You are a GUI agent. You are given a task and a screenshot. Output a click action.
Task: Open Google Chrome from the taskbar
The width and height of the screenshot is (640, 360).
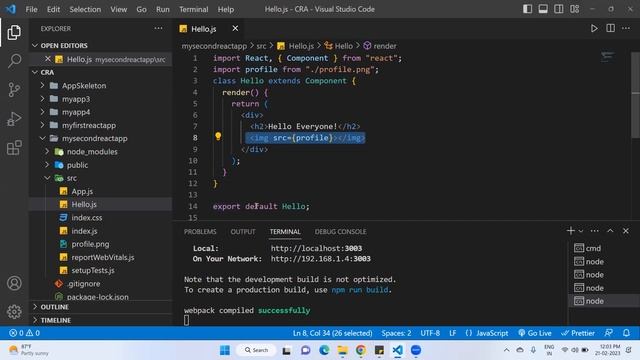tap(360, 350)
